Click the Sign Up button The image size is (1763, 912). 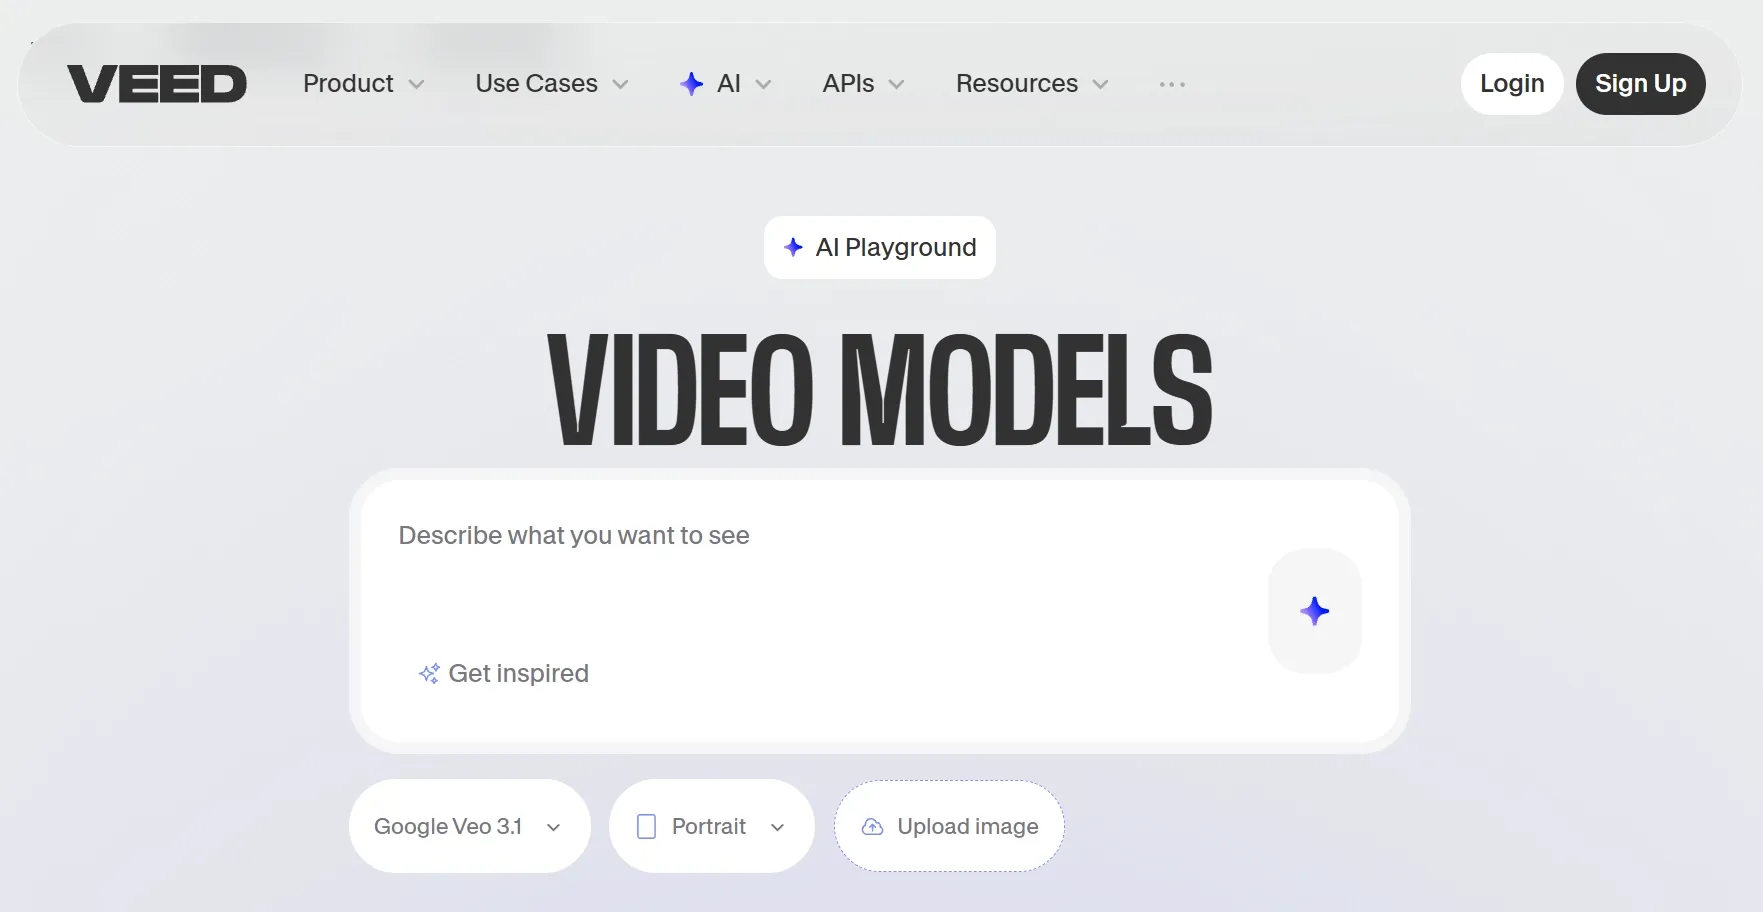point(1640,84)
